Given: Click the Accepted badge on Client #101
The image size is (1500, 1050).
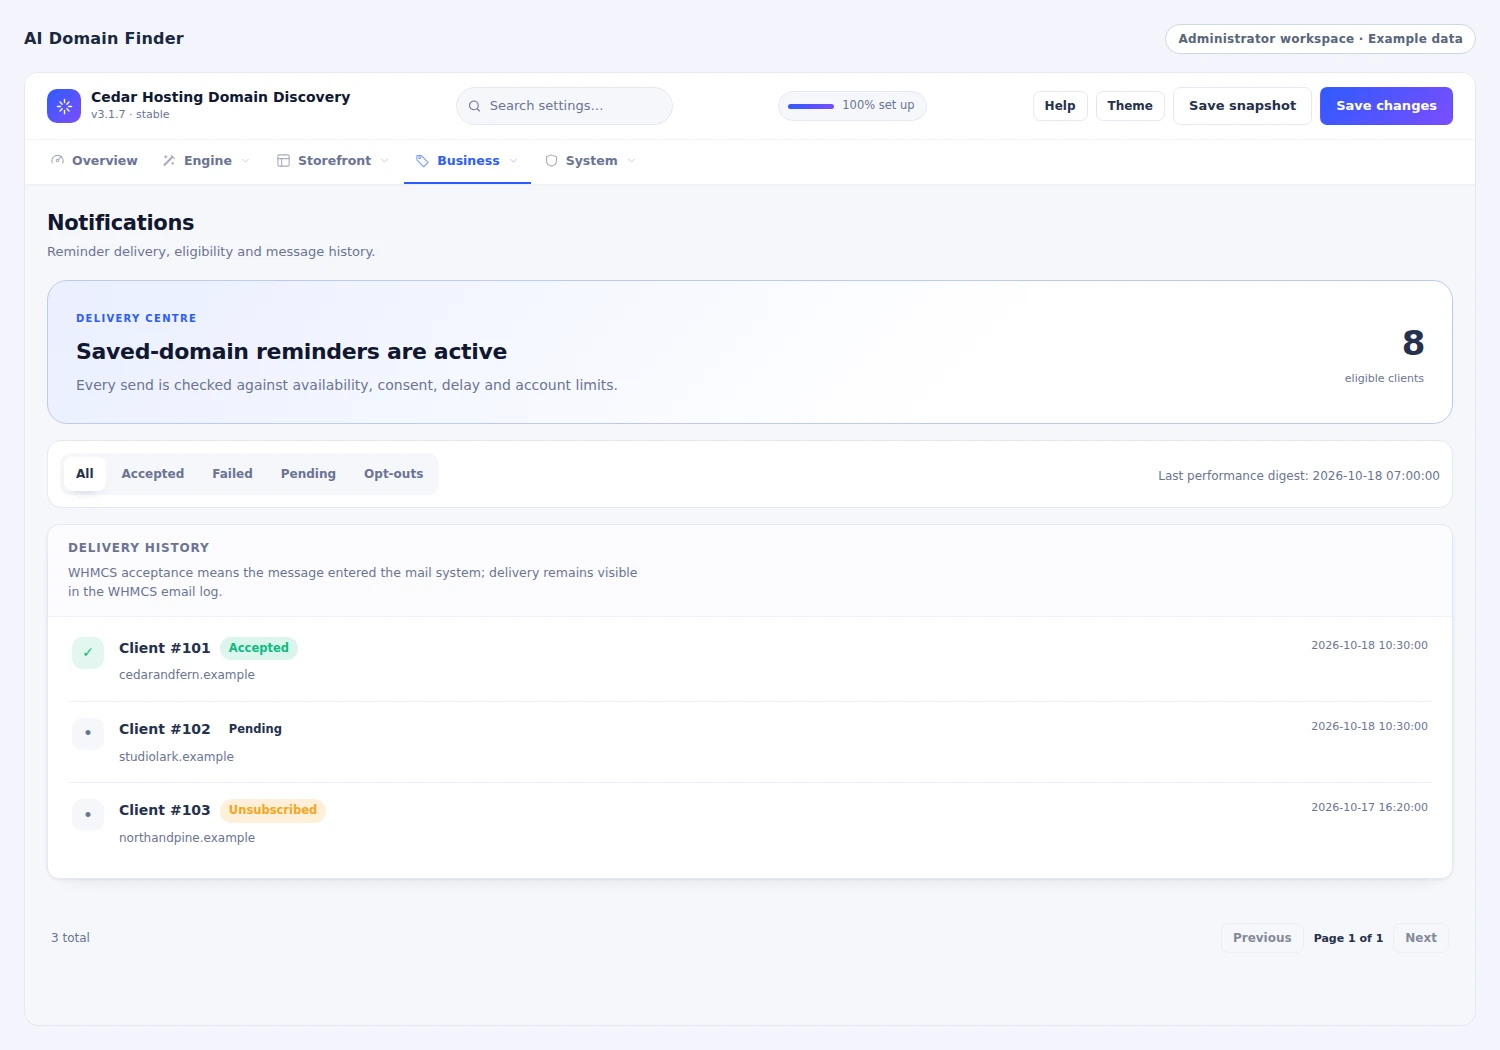Looking at the screenshot, I should click(259, 648).
